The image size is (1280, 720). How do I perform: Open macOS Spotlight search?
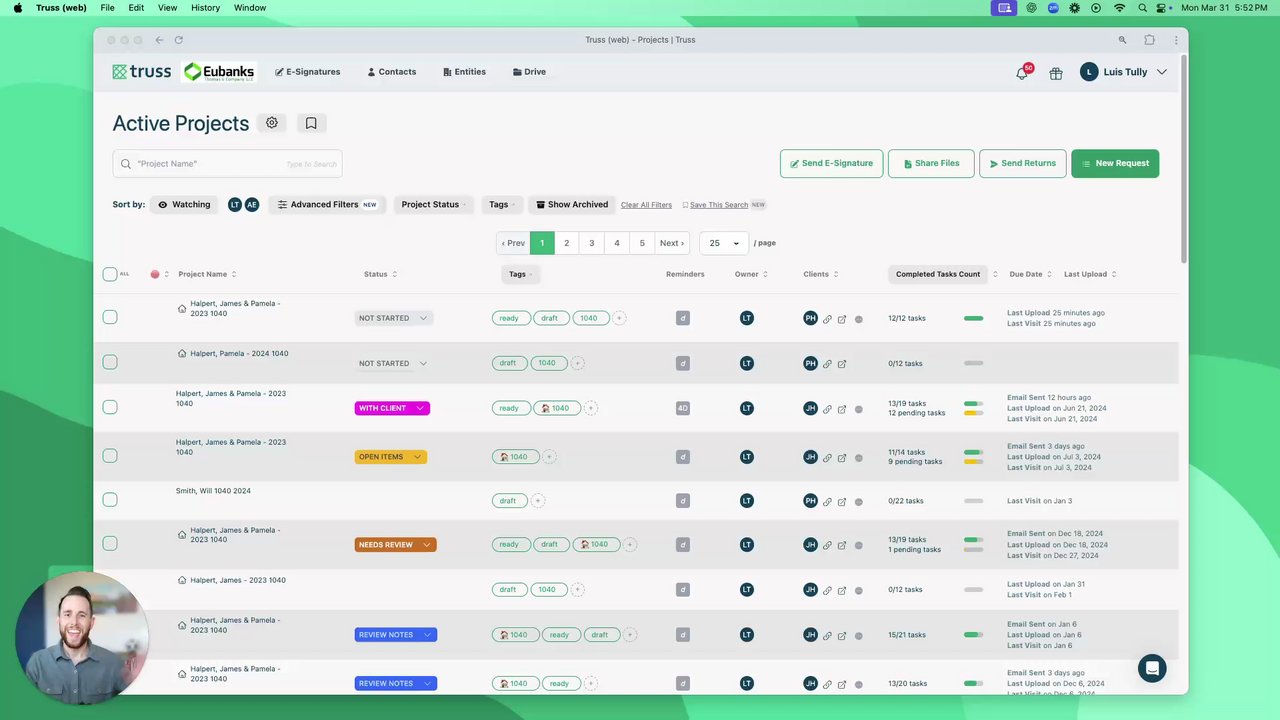point(1142,8)
